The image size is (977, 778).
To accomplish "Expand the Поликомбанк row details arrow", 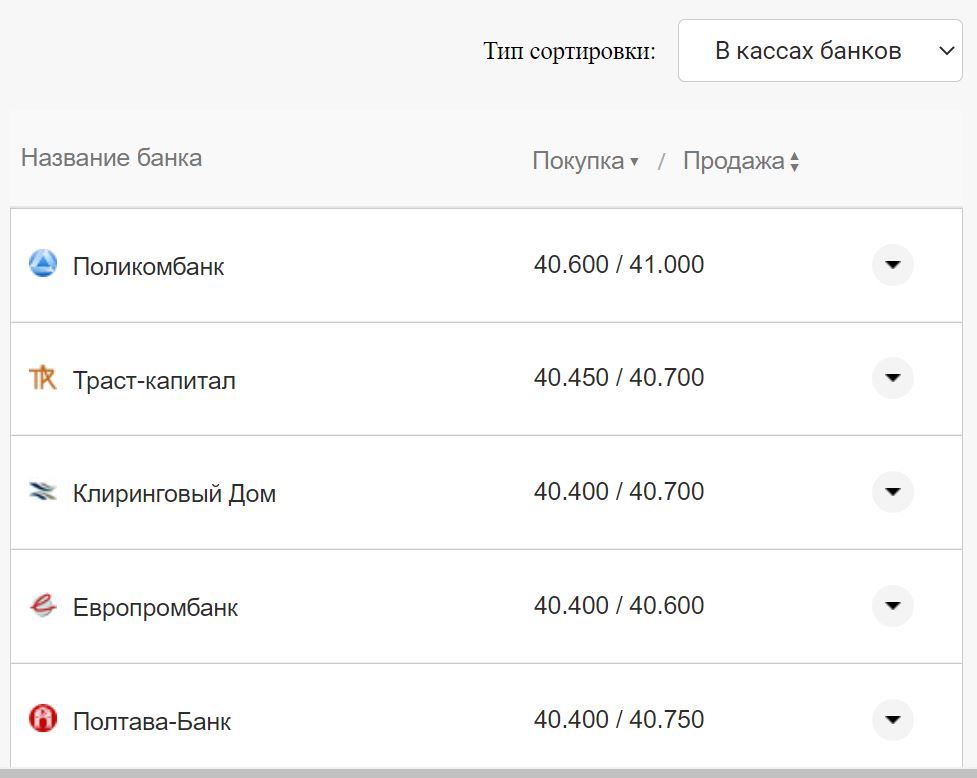I will pyautogui.click(x=893, y=265).
